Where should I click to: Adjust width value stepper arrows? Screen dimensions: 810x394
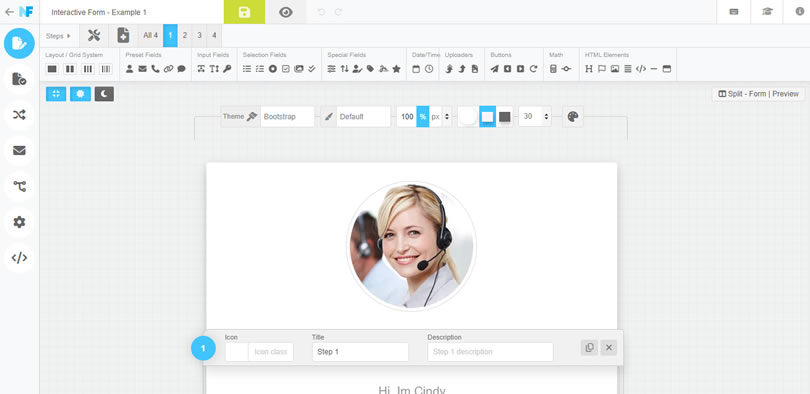(x=446, y=117)
